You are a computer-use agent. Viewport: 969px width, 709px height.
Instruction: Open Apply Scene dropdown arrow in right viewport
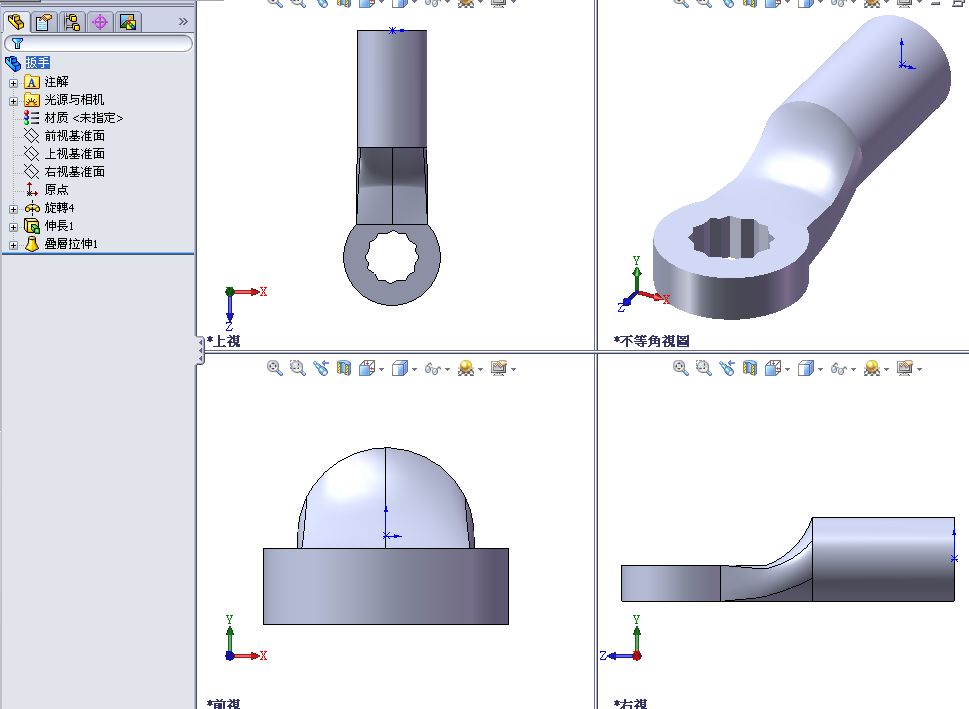click(x=886, y=370)
